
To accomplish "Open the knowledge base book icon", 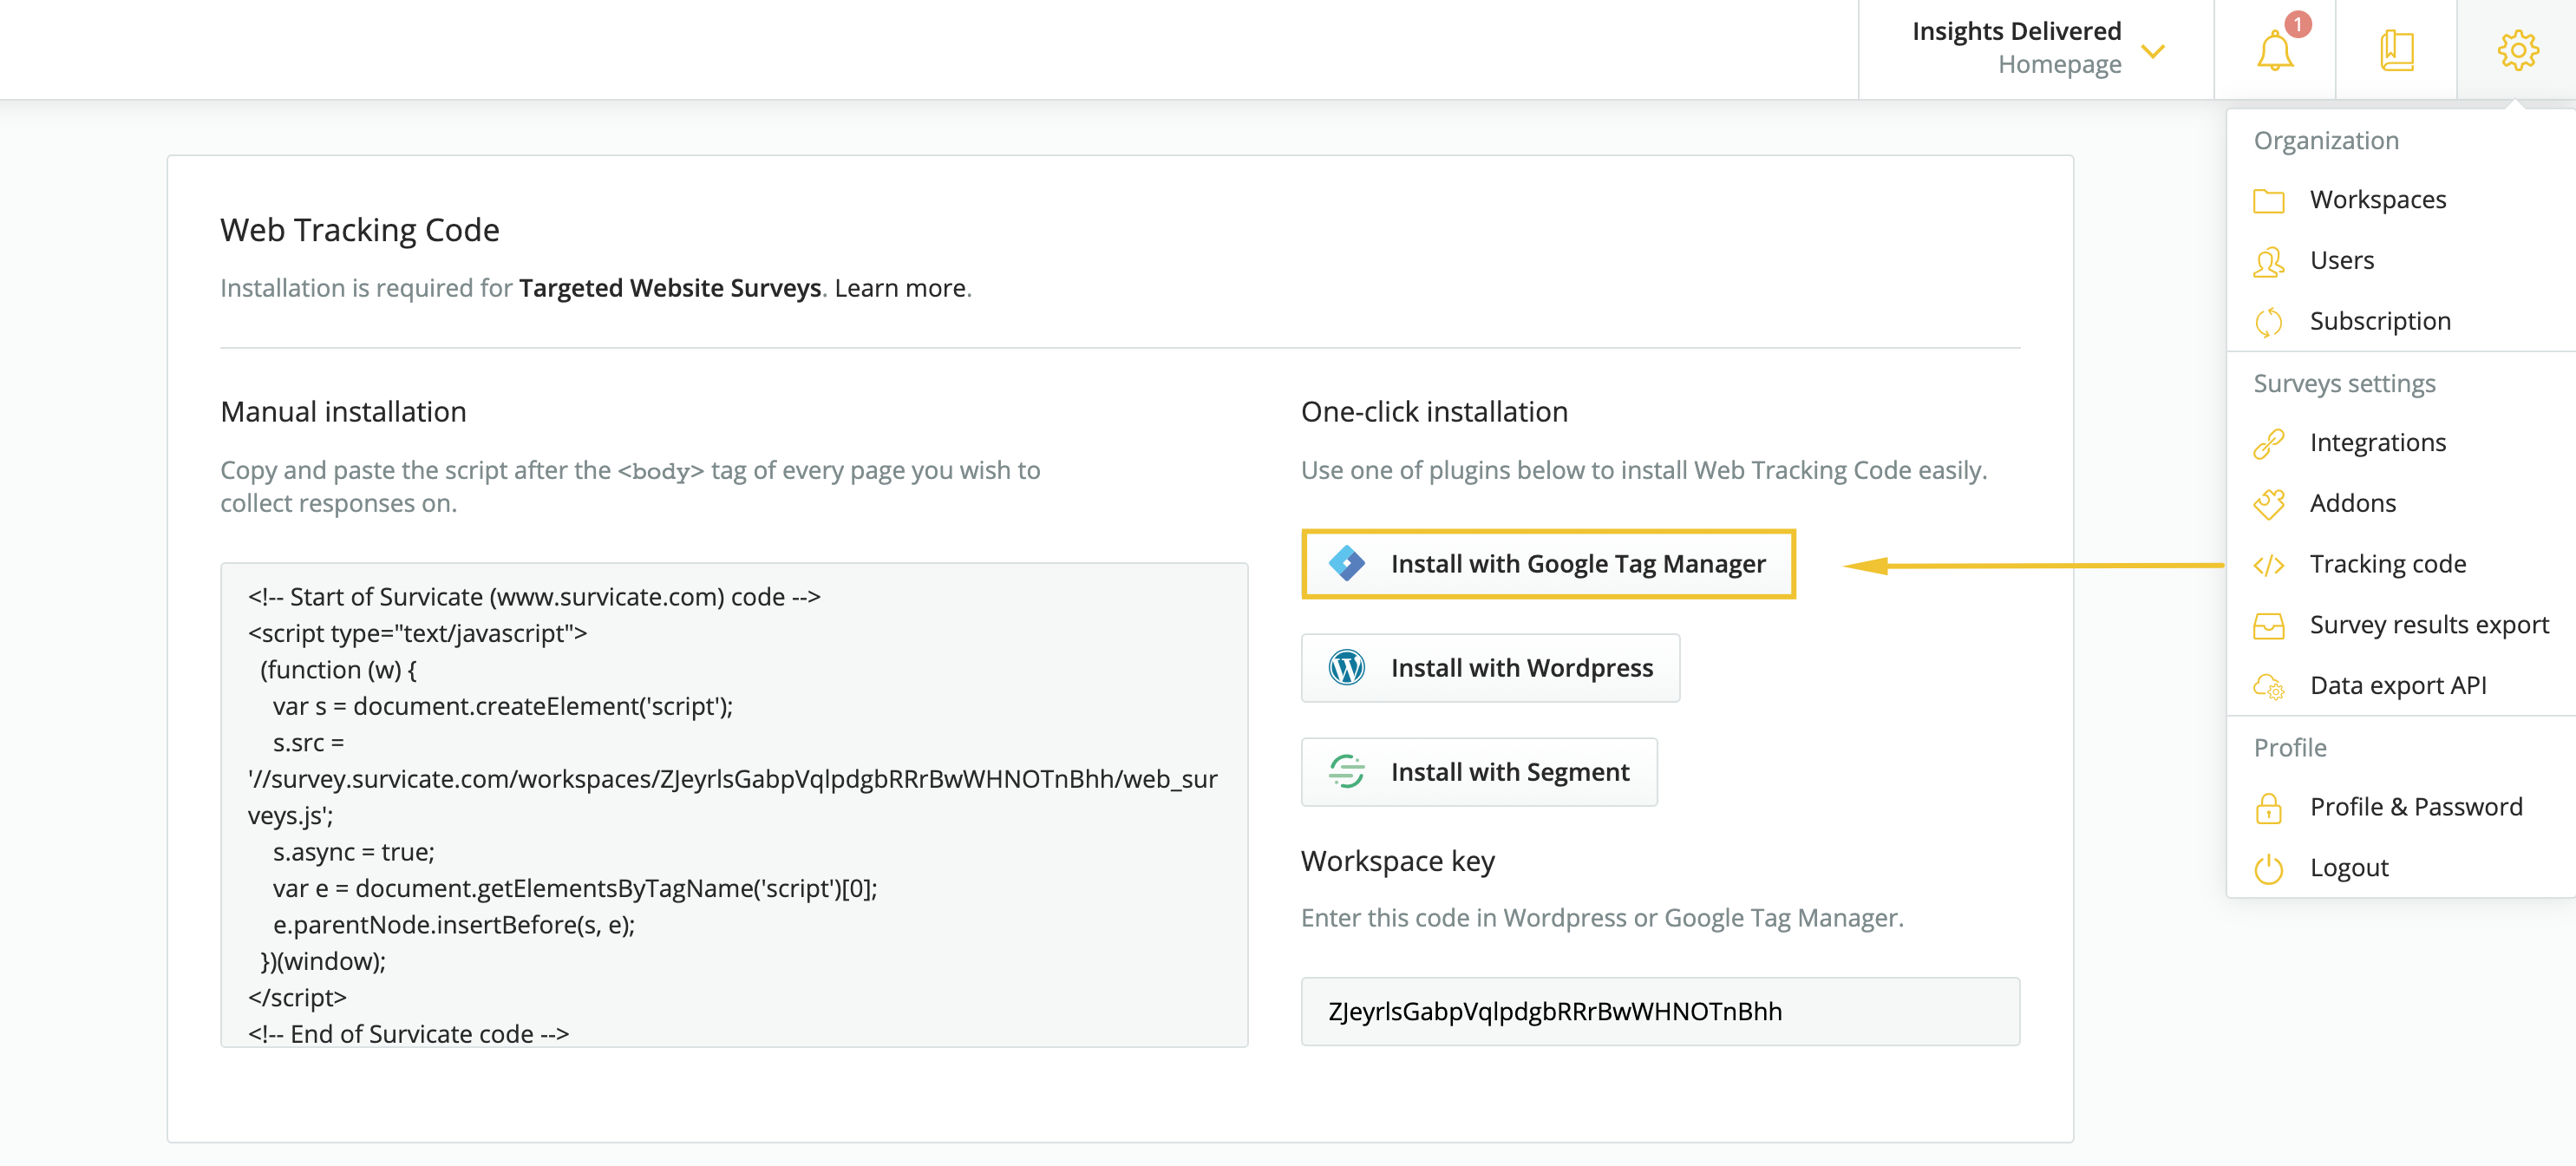I will (x=2396, y=50).
